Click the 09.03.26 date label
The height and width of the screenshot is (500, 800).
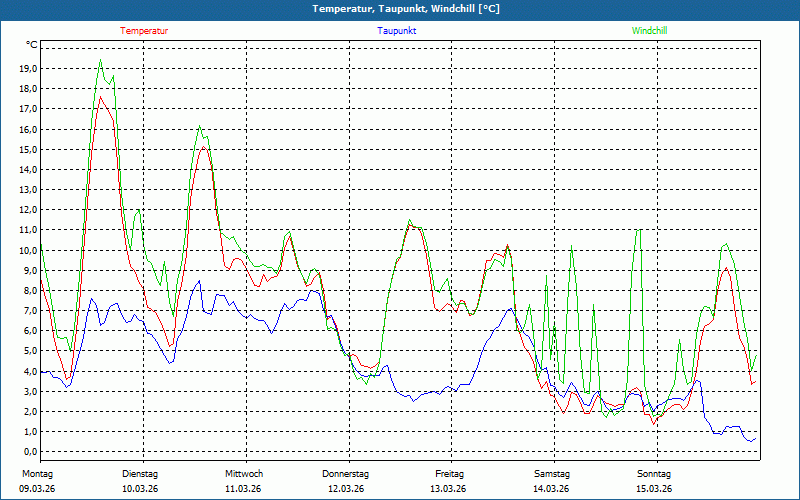37,489
